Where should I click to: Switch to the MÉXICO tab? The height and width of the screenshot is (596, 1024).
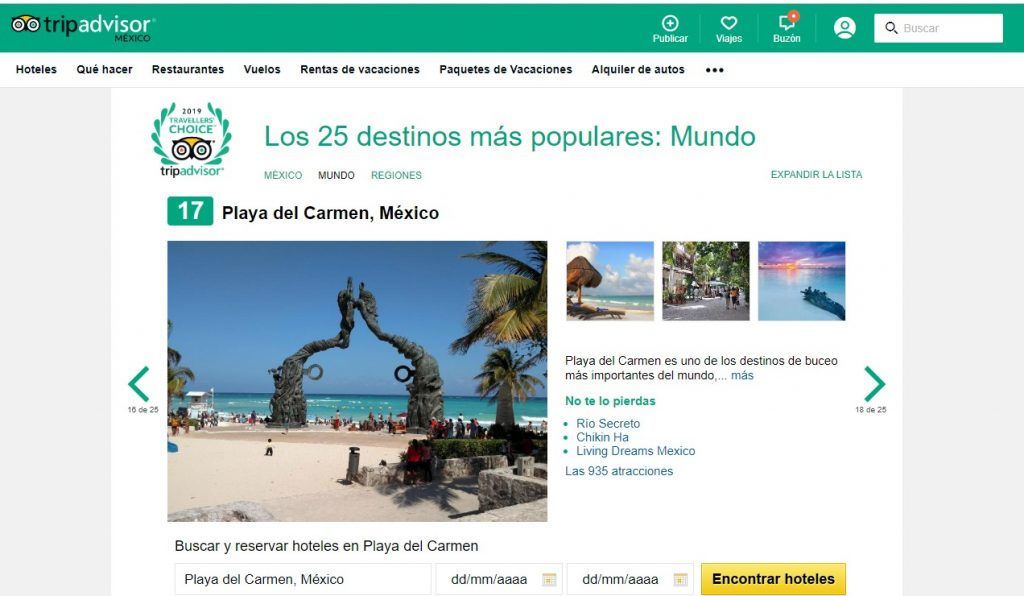coord(283,175)
